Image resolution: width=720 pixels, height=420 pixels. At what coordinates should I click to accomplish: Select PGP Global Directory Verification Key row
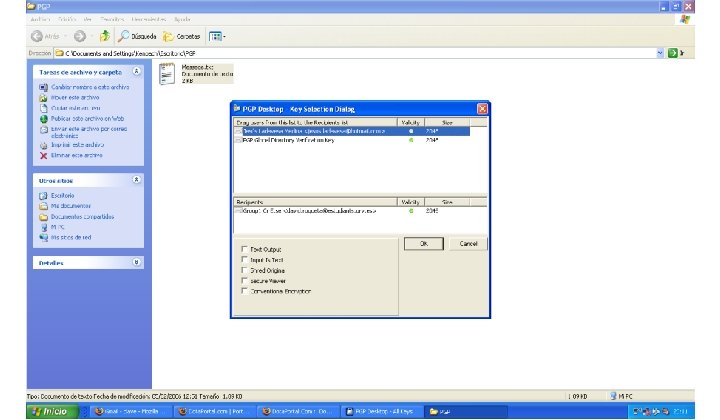(352, 140)
